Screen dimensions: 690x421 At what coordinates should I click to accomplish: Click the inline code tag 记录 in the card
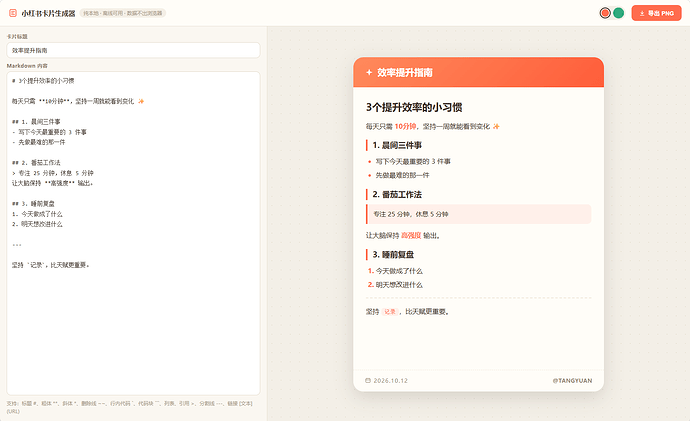(390, 312)
